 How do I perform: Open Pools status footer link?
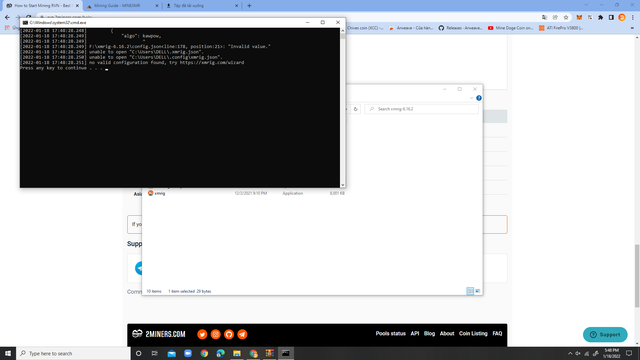point(391,333)
